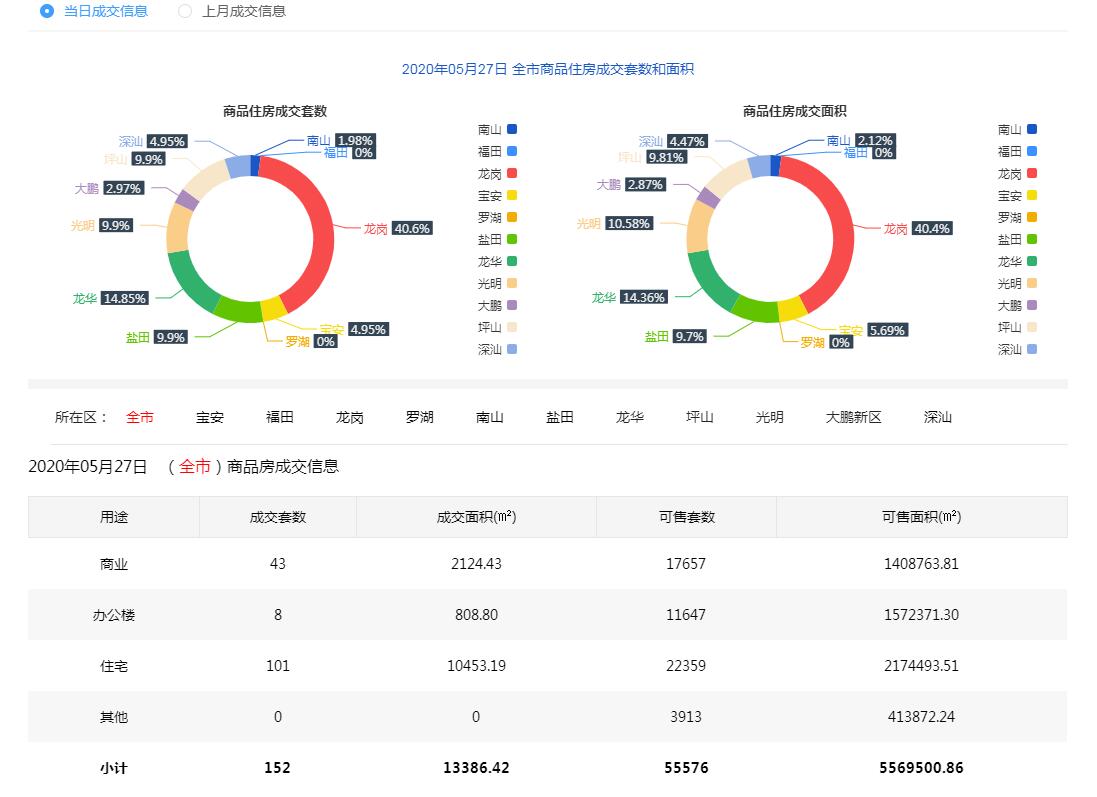Choose the 罗湖 district filter tab
This screenshot has height=797, width=1097.
420,417
